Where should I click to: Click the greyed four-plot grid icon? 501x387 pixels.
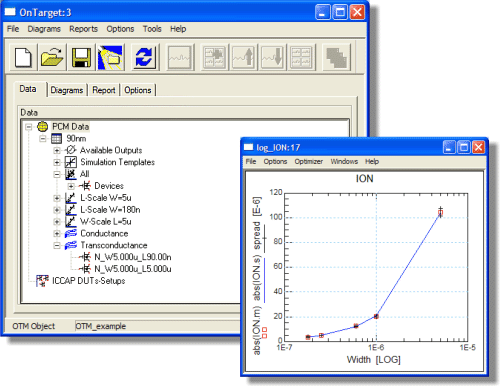click(302, 57)
